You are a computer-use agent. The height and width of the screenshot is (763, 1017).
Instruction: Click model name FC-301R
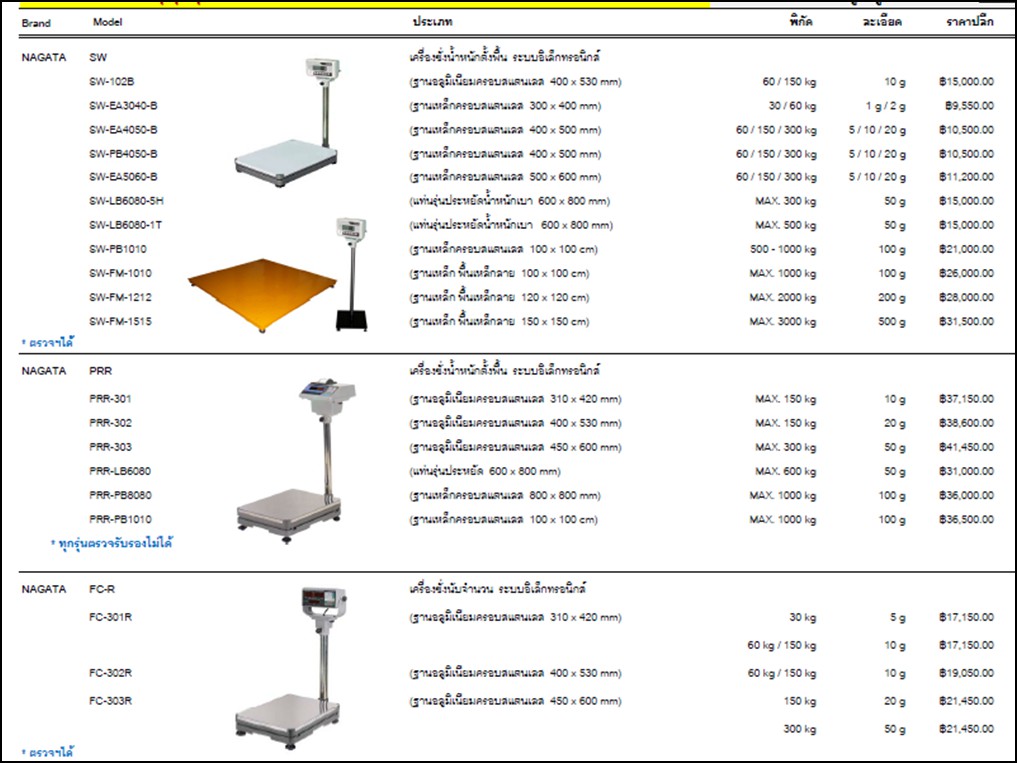[x=110, y=617]
